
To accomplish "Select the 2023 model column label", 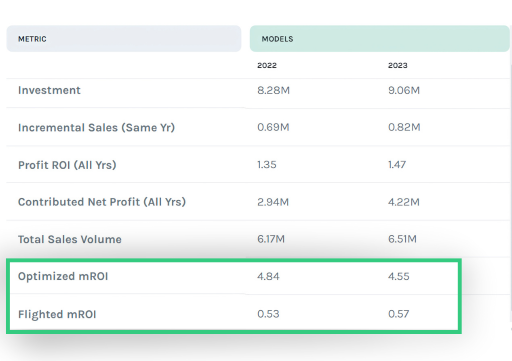I will [397, 65].
